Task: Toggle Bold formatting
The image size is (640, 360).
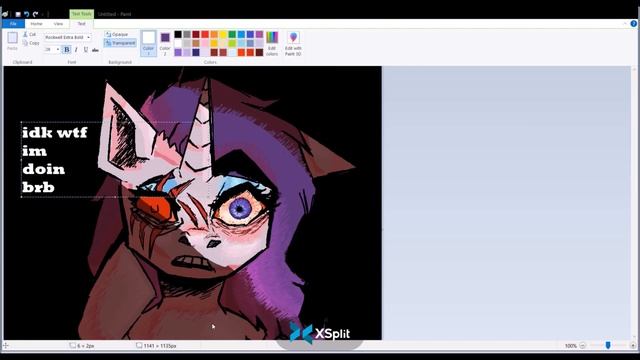Action: click(67, 49)
